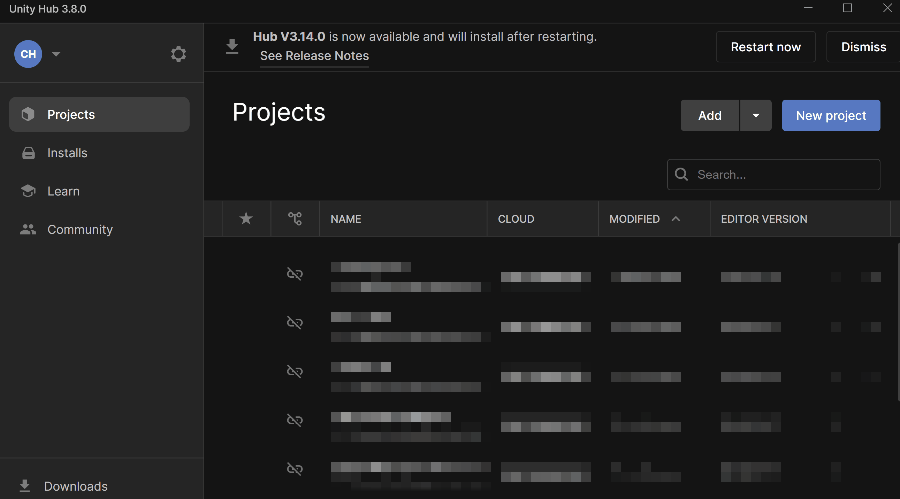The height and width of the screenshot is (499, 900).
Task: Click Restart now to update Hub
Action: (x=765, y=47)
